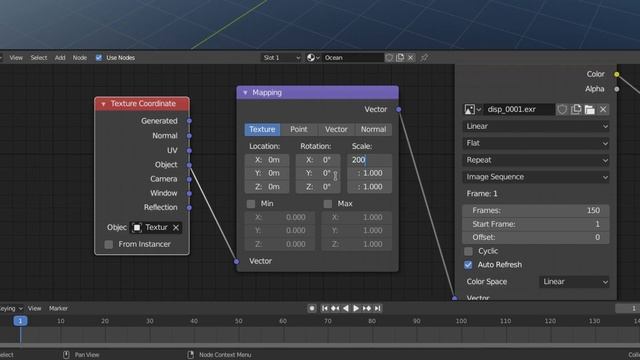Click the Offset value field
The image size is (640, 360).
(536, 237)
